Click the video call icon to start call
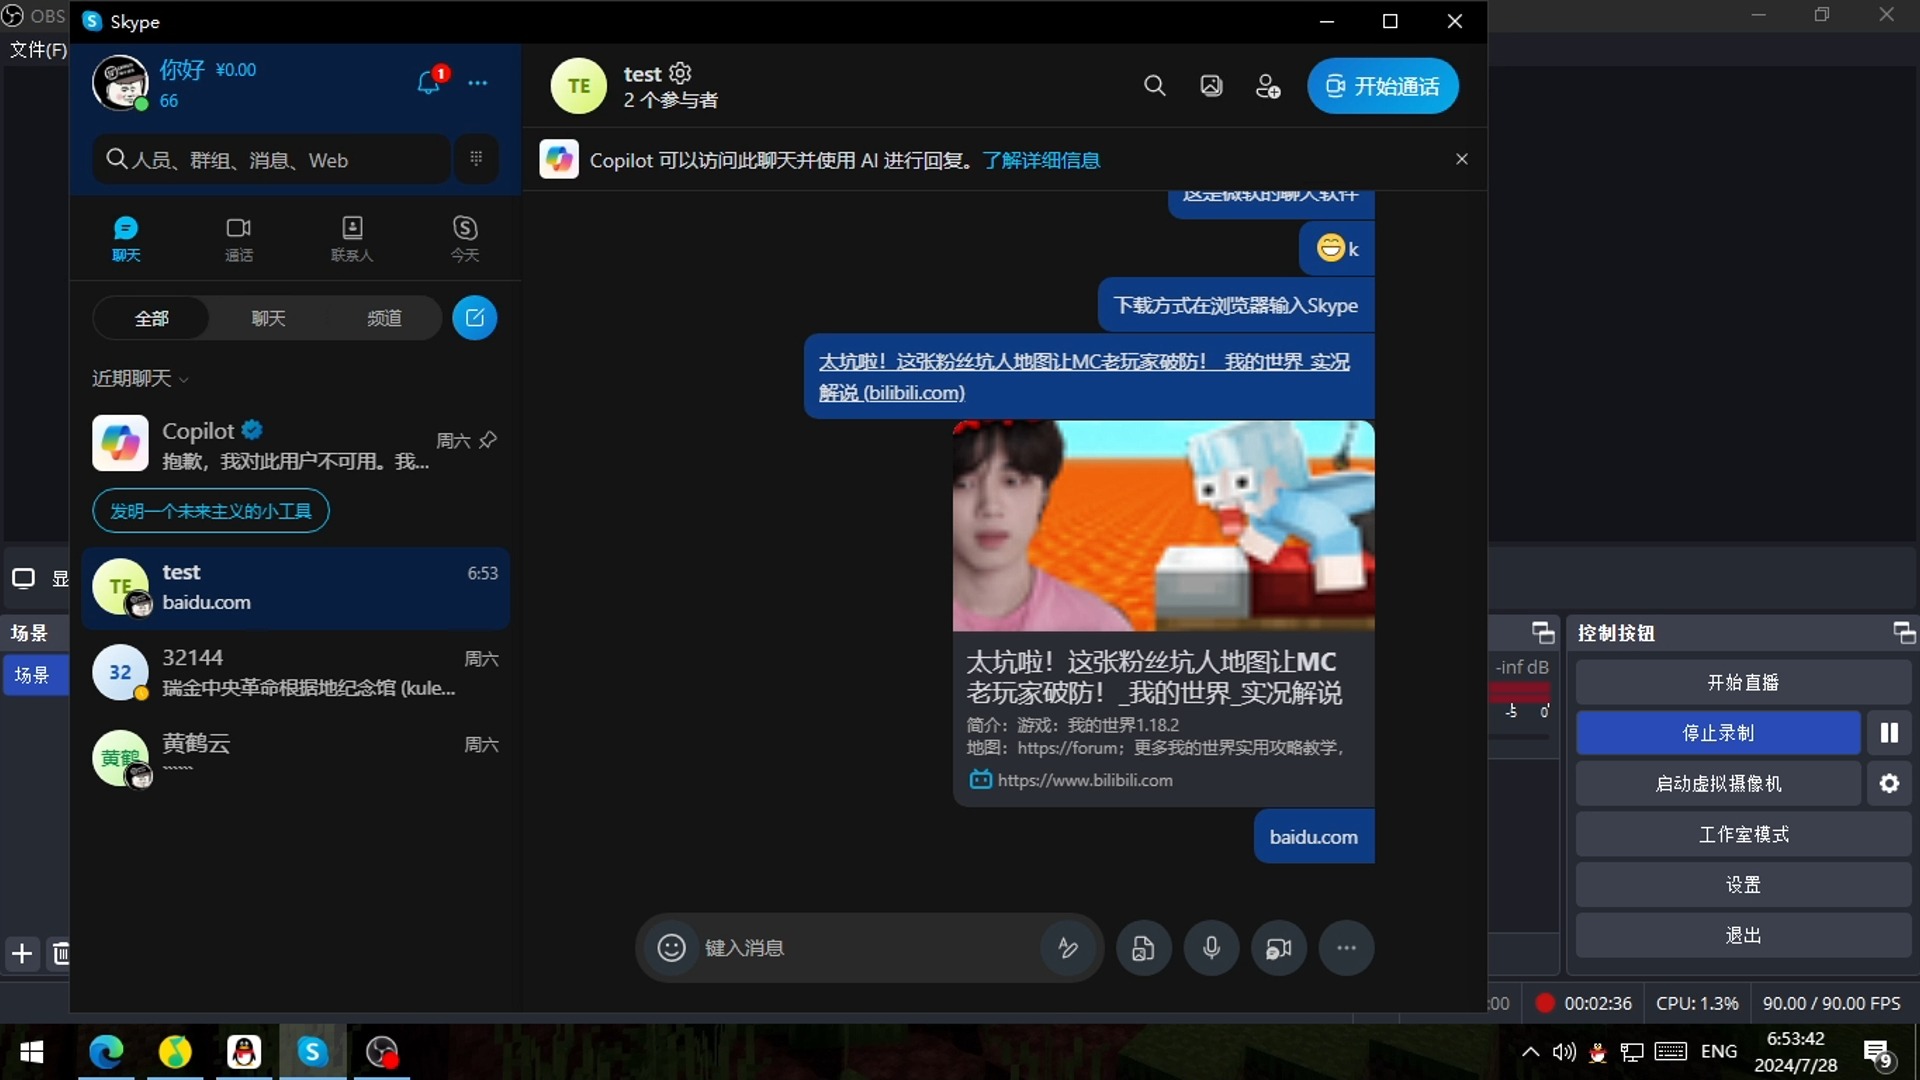 (x=1382, y=84)
